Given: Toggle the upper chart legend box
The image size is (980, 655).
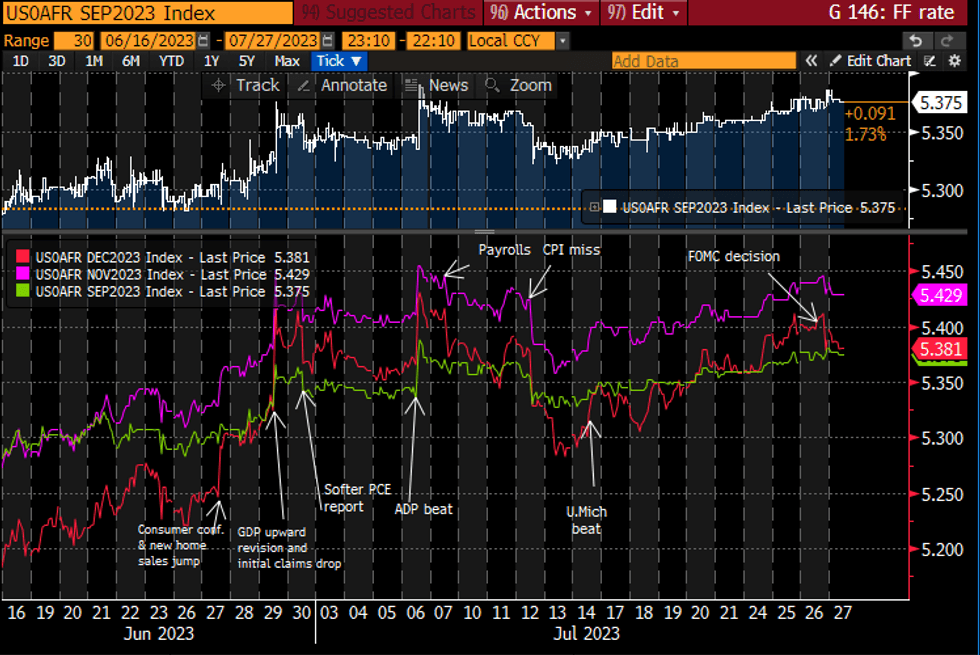Looking at the screenshot, I should click(x=594, y=207).
